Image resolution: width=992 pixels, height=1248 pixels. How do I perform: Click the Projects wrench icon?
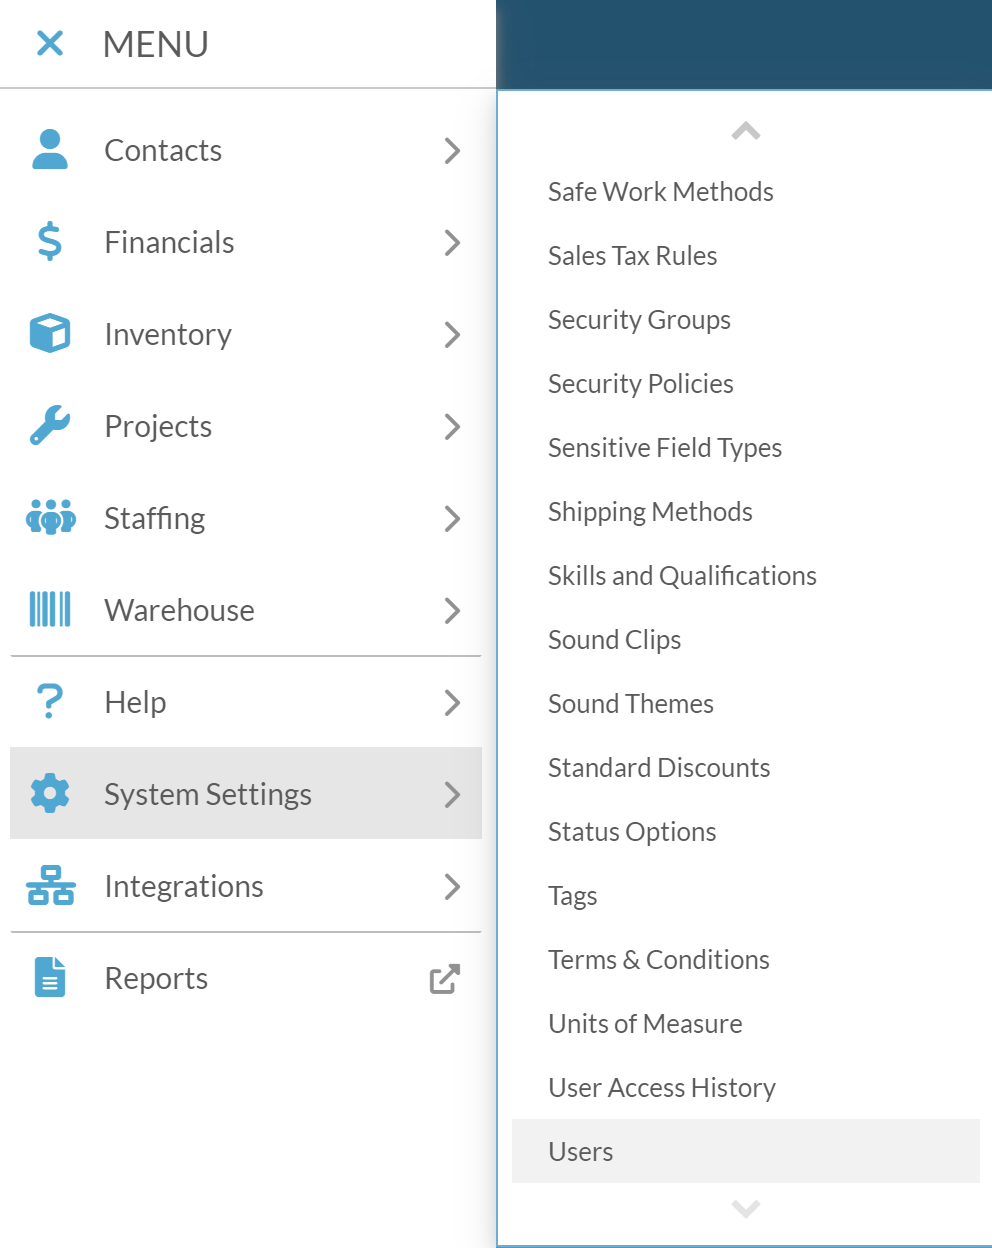[x=50, y=426]
